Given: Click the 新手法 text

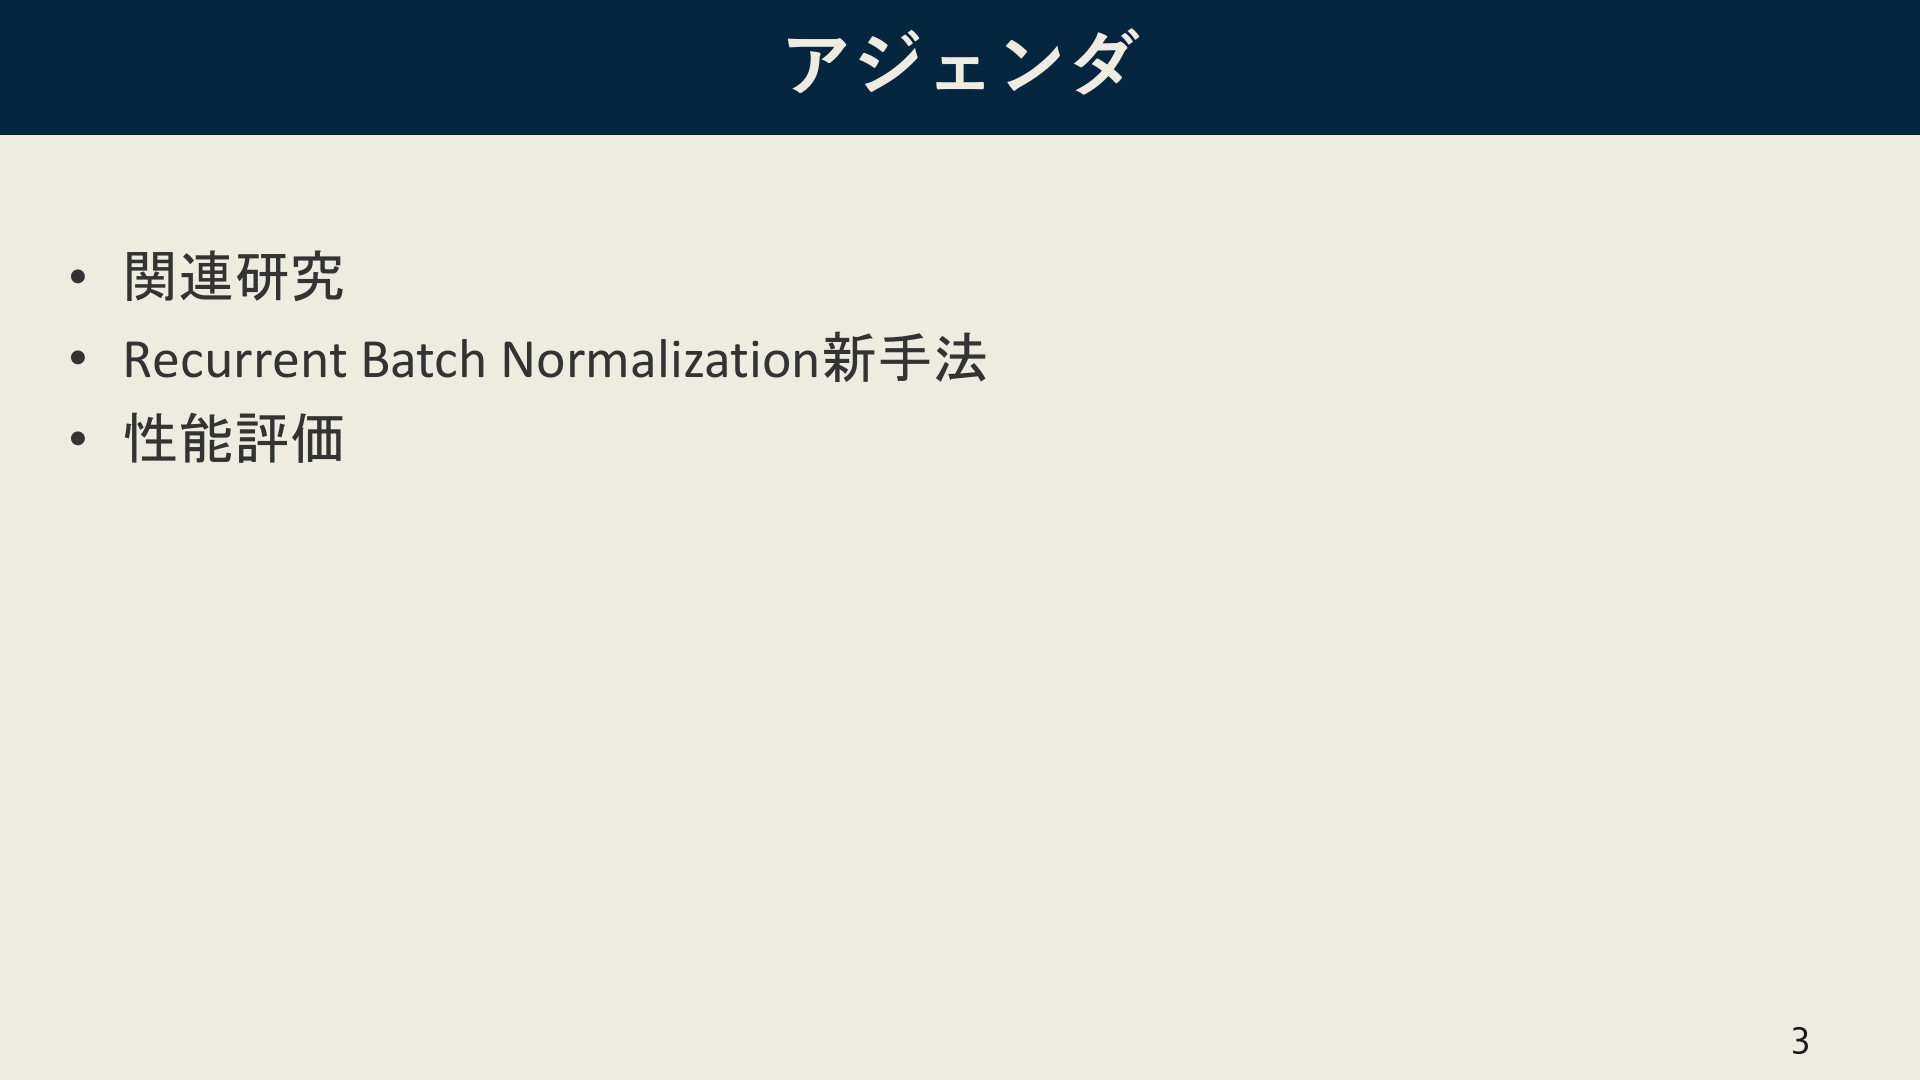Looking at the screenshot, I should 904,358.
